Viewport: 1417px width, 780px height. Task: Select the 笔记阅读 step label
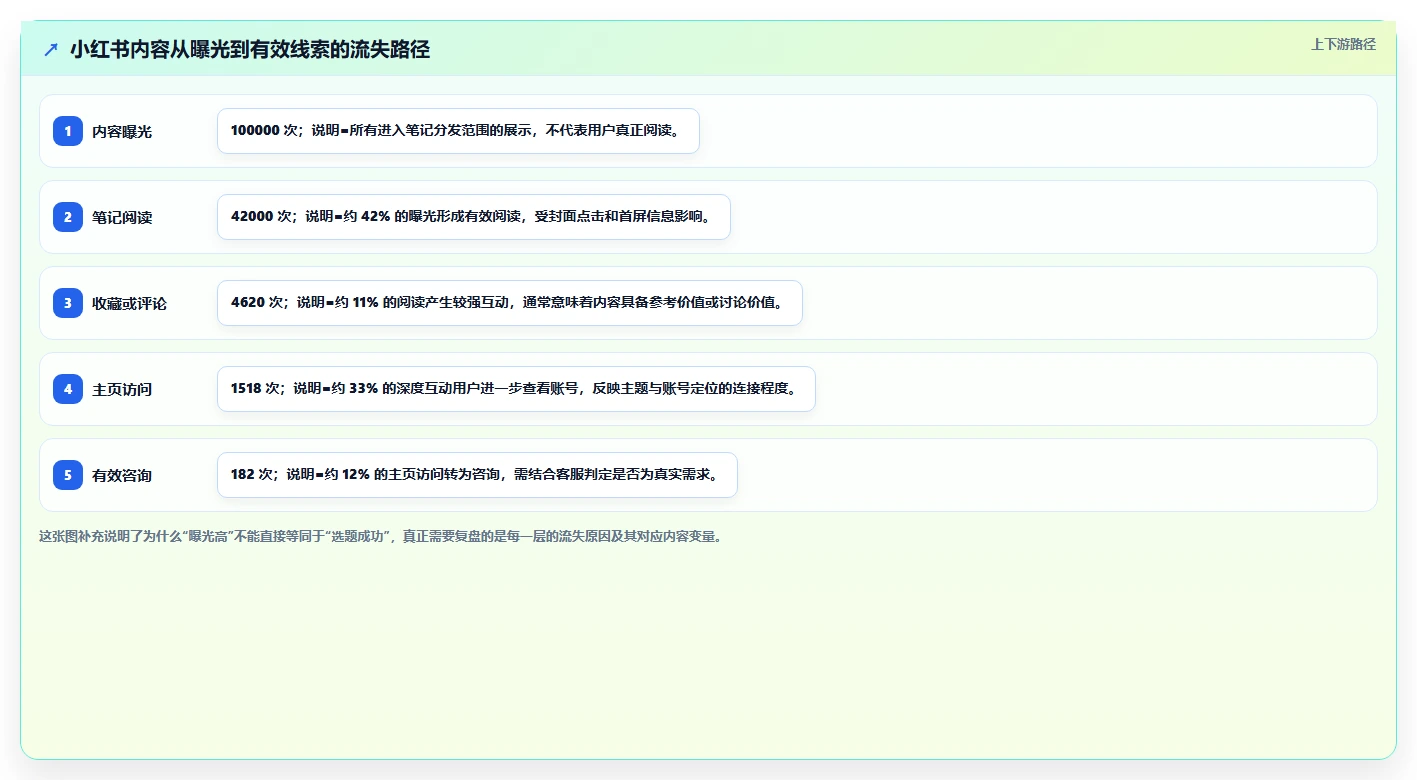click(122, 217)
